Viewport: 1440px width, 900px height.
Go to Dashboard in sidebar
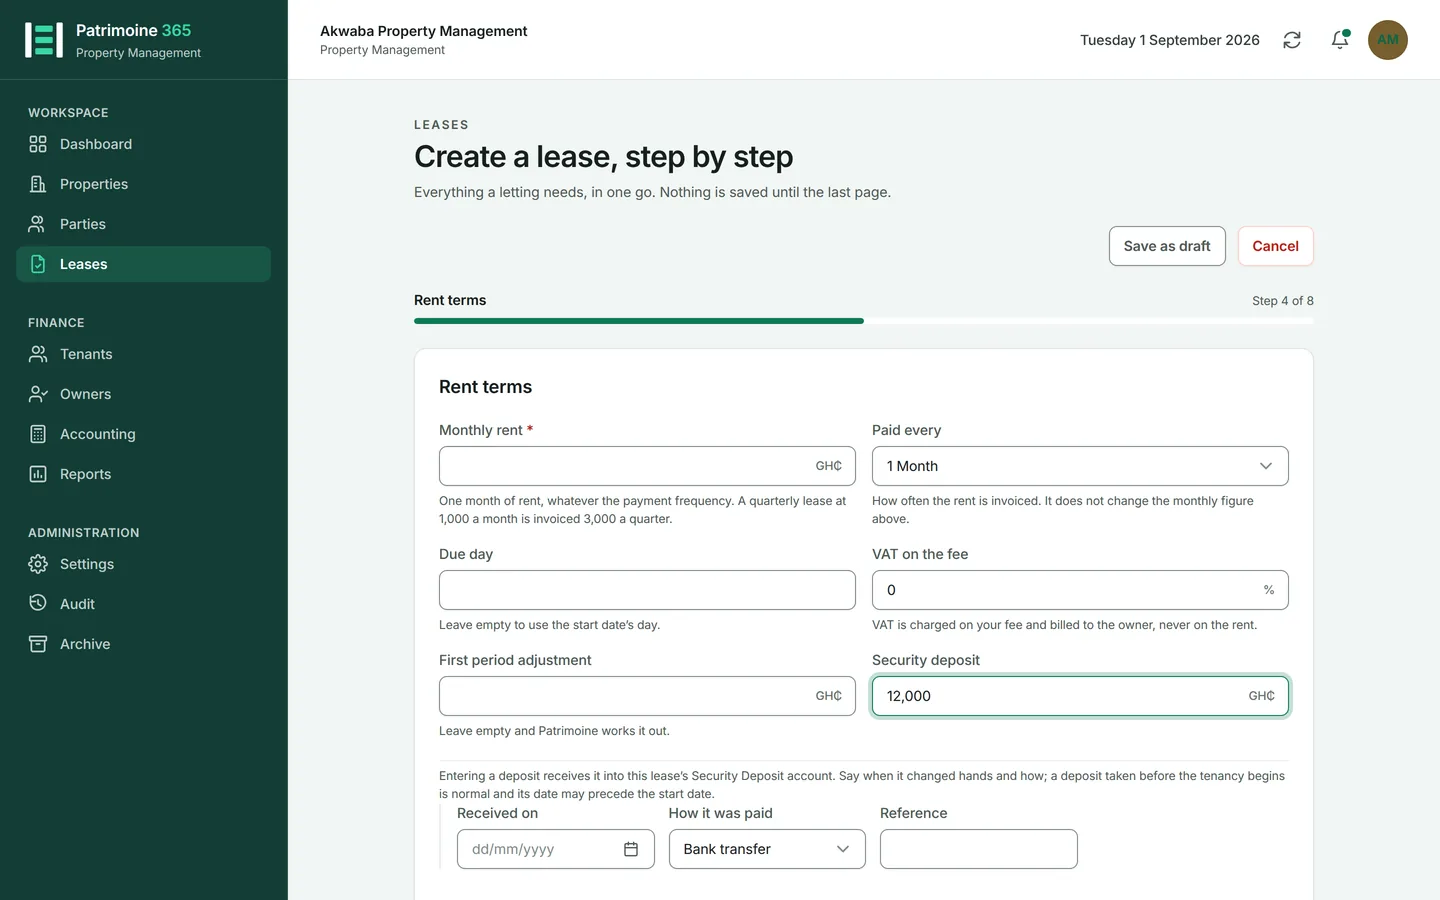point(143,144)
